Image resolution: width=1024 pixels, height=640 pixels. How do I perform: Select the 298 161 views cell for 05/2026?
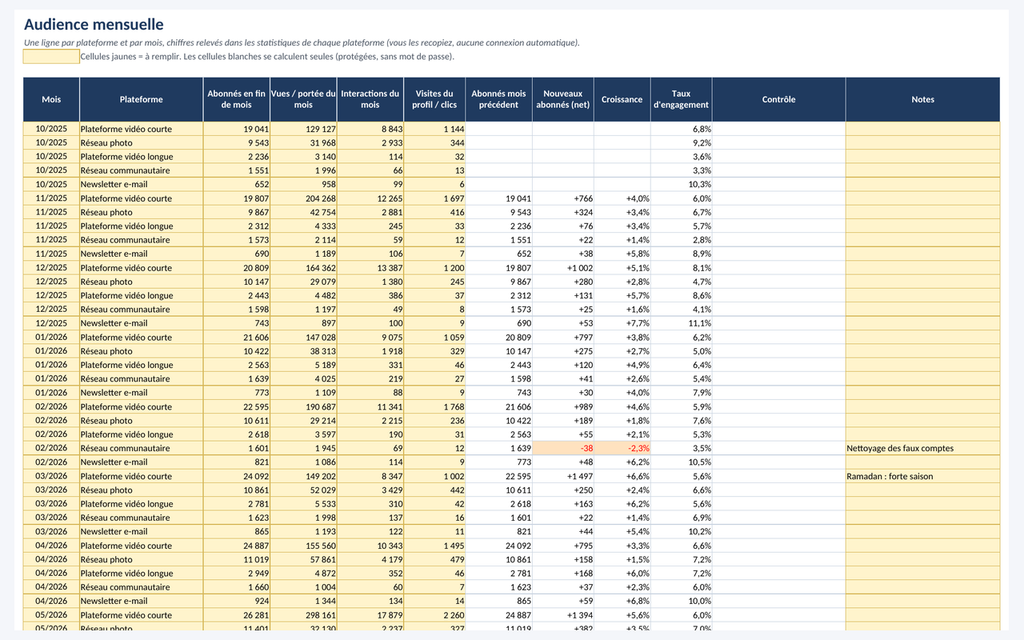[304, 615]
